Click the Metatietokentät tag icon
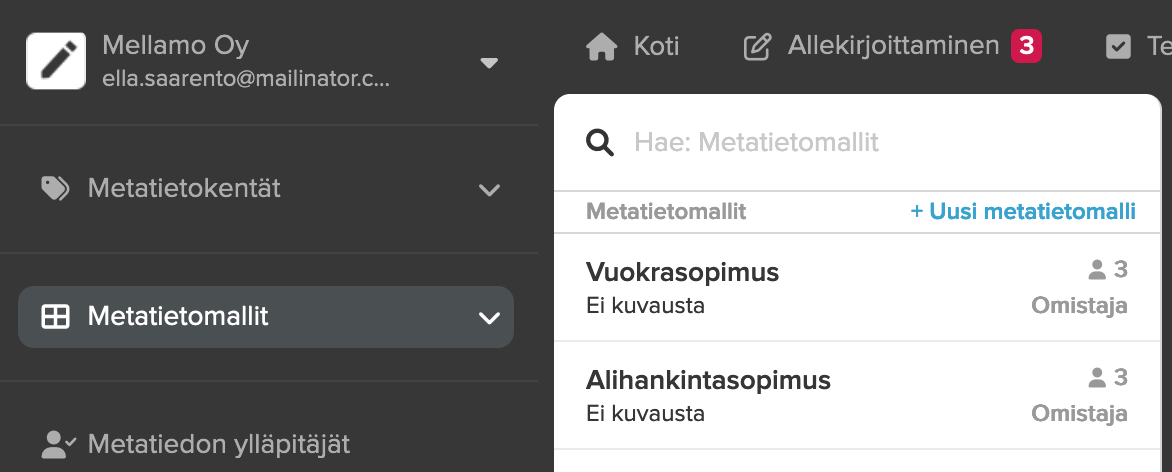 click(55, 189)
